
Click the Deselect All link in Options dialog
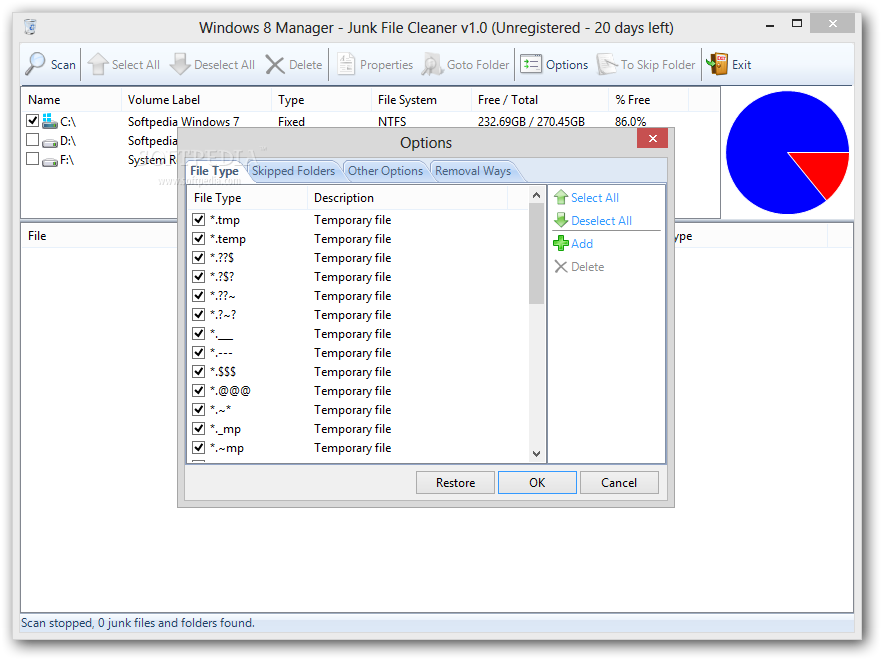601,221
